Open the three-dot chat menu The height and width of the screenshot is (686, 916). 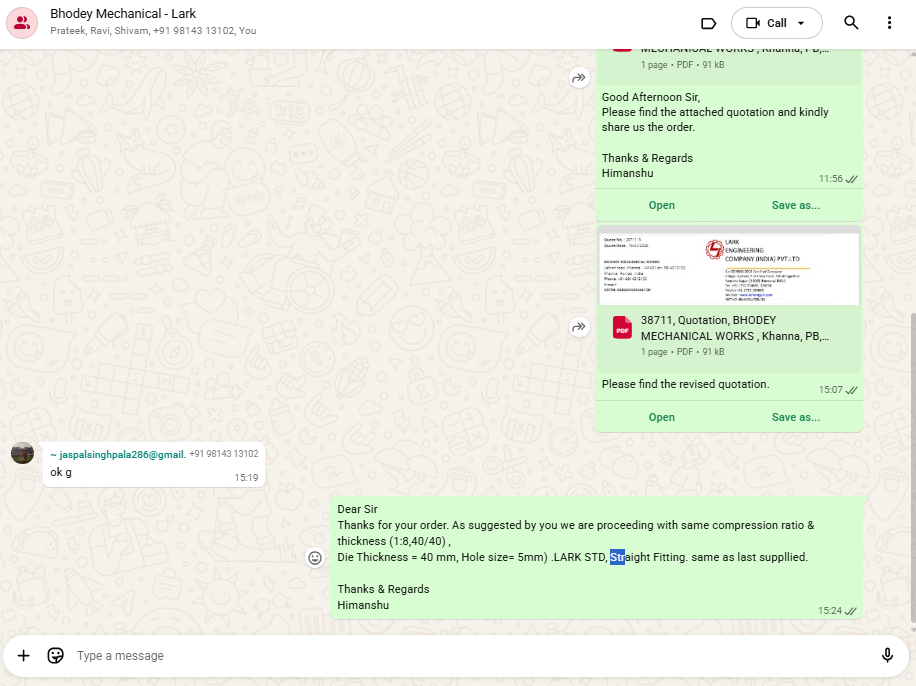889,23
